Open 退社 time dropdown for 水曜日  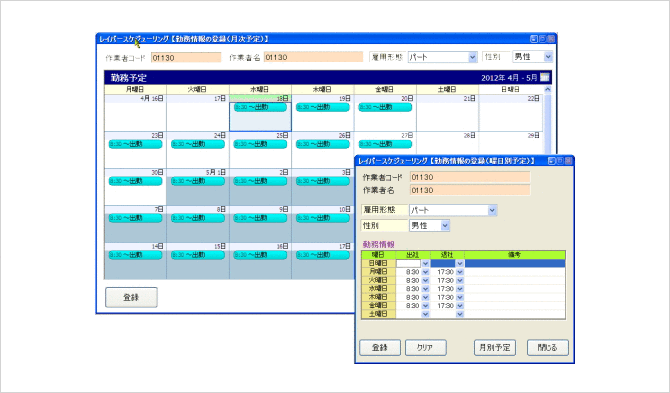460,289
